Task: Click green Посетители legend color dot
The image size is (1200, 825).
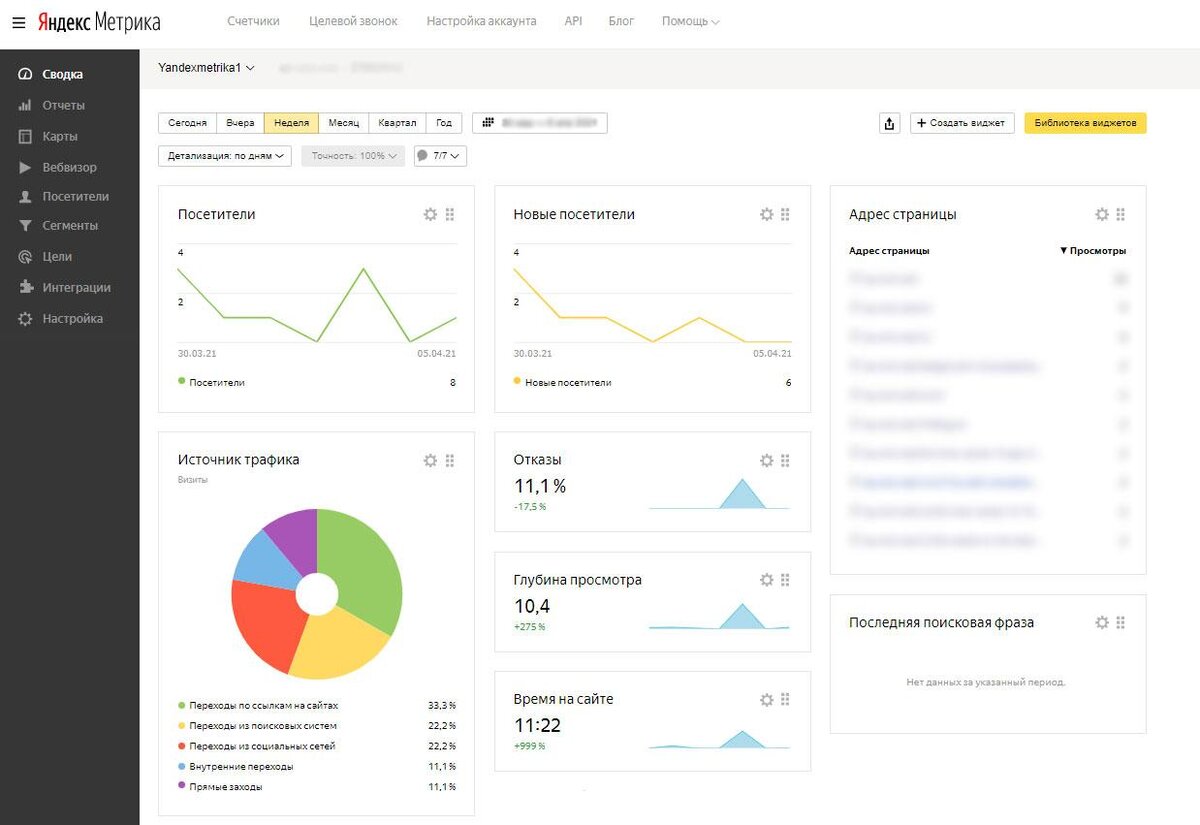Action: pyautogui.click(x=181, y=381)
